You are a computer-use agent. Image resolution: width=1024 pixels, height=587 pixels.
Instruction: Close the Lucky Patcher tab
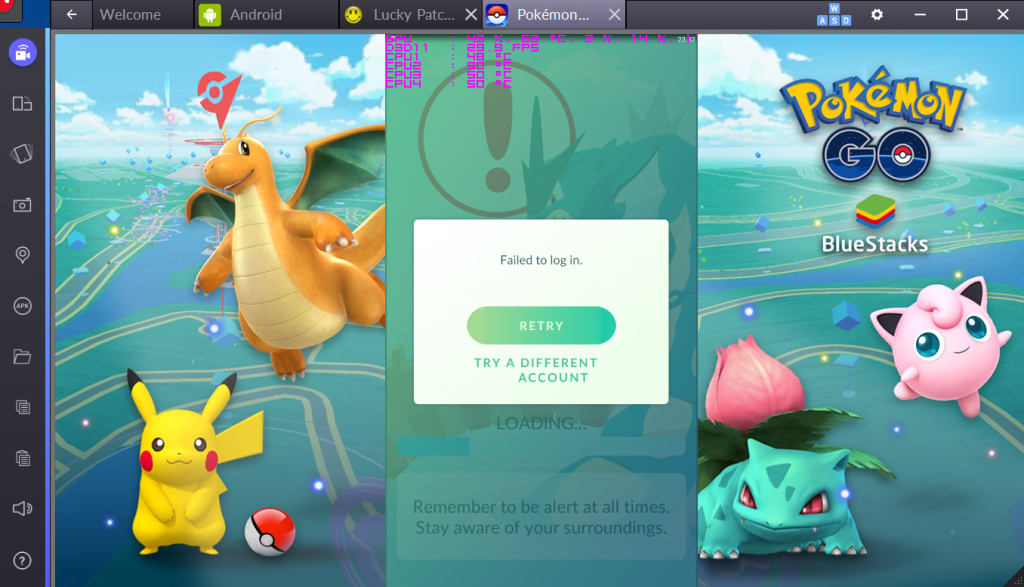click(471, 14)
